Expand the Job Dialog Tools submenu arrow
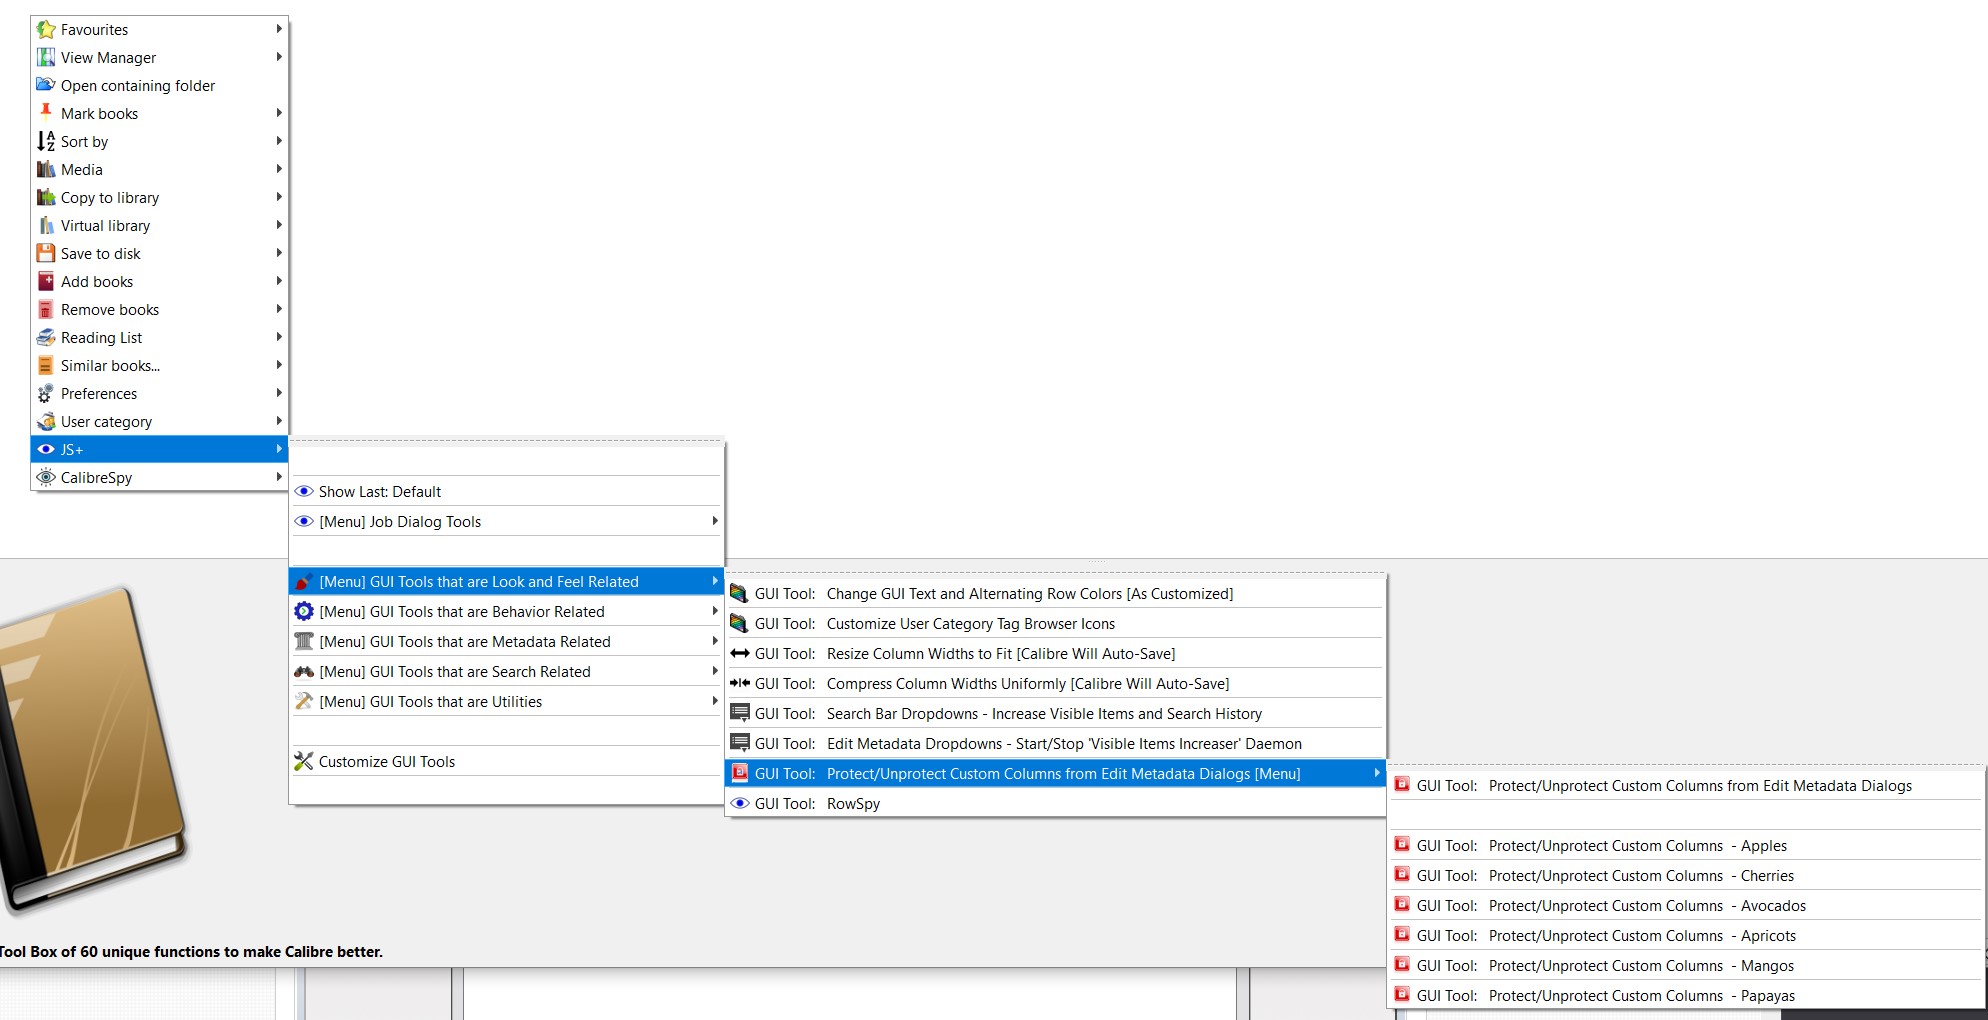 (x=715, y=521)
